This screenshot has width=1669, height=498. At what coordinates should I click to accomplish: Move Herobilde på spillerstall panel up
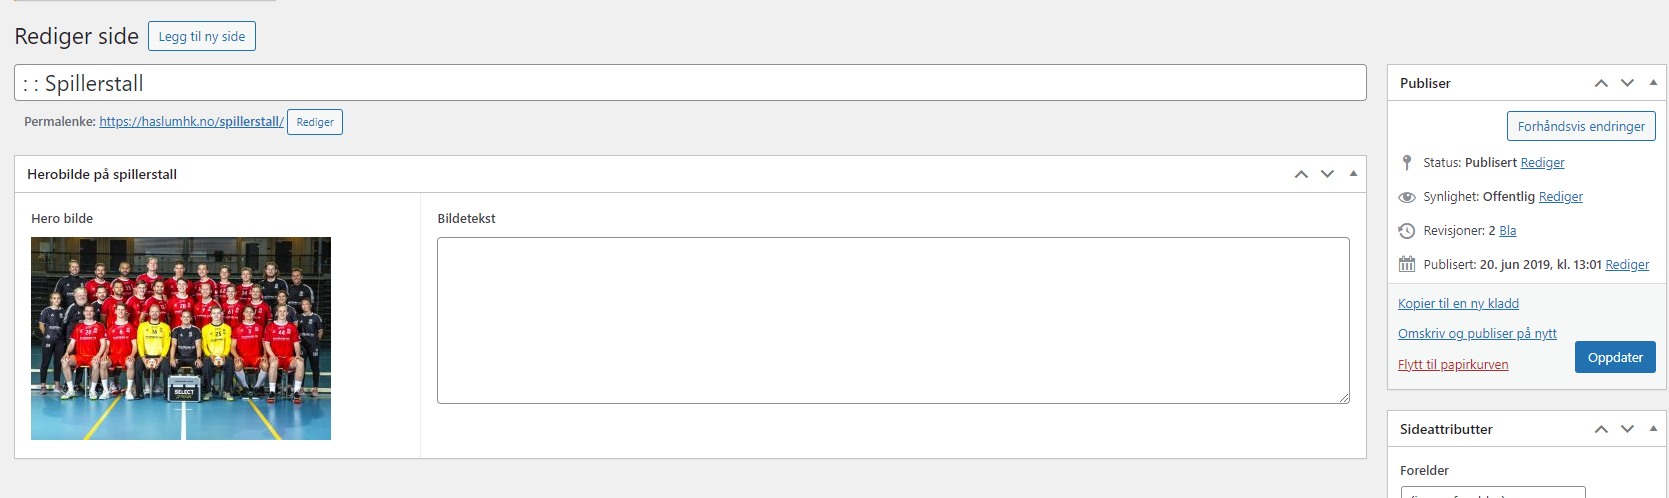pyautogui.click(x=1301, y=174)
